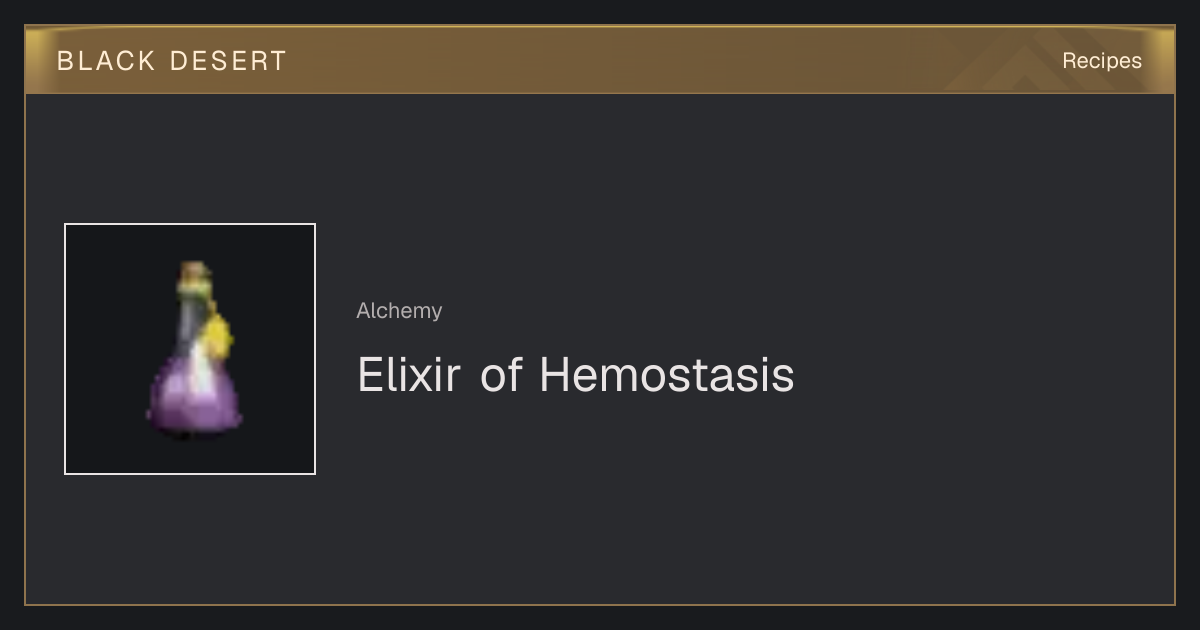Click the word BLACK in the header

coord(106,61)
